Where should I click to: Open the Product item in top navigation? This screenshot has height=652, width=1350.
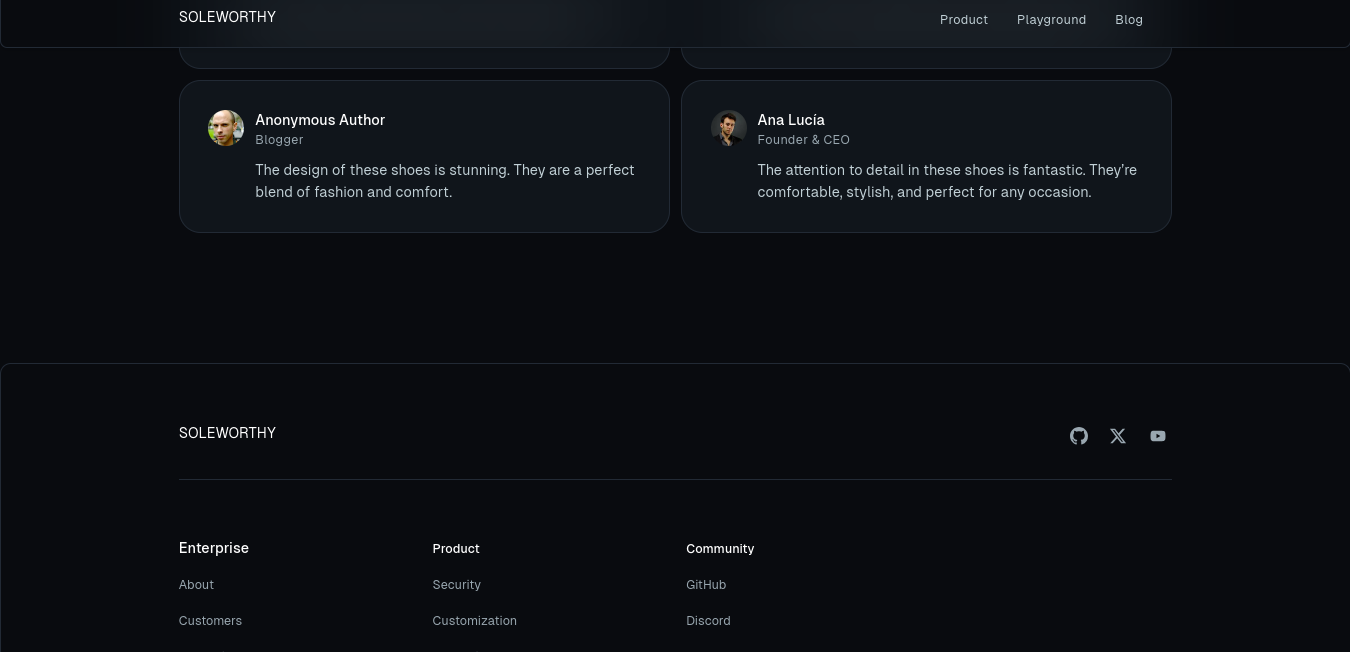[963, 20]
